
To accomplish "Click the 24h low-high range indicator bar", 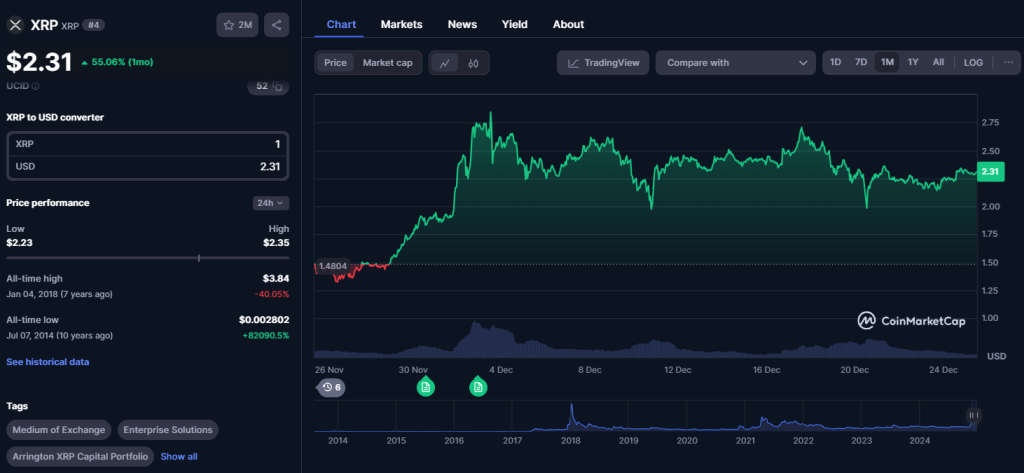I will click(148, 258).
